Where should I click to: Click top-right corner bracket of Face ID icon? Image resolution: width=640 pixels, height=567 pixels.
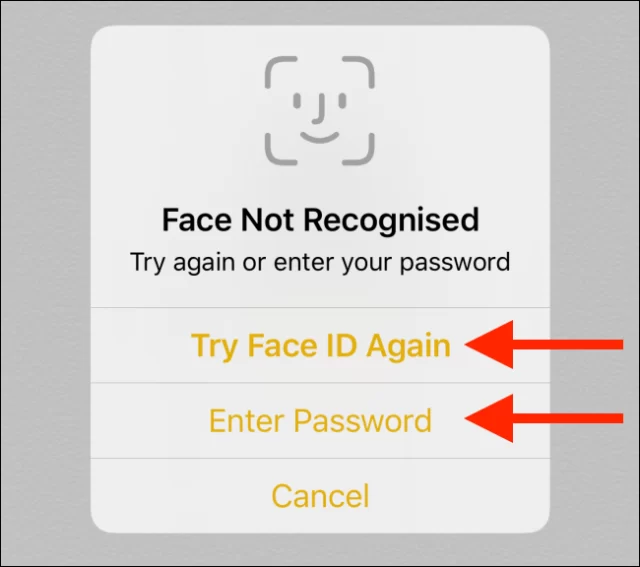[358, 72]
